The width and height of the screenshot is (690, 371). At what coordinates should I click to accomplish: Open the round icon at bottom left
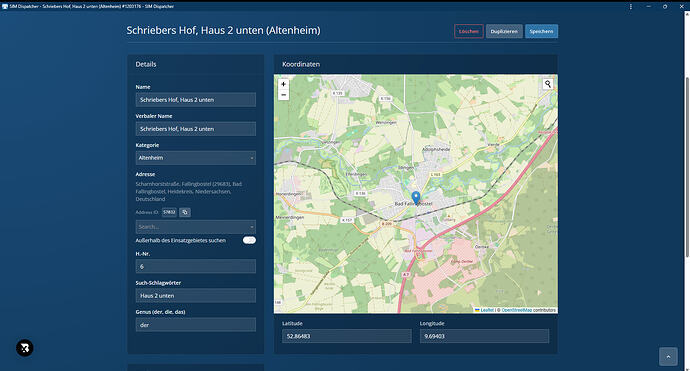pyautogui.click(x=25, y=348)
